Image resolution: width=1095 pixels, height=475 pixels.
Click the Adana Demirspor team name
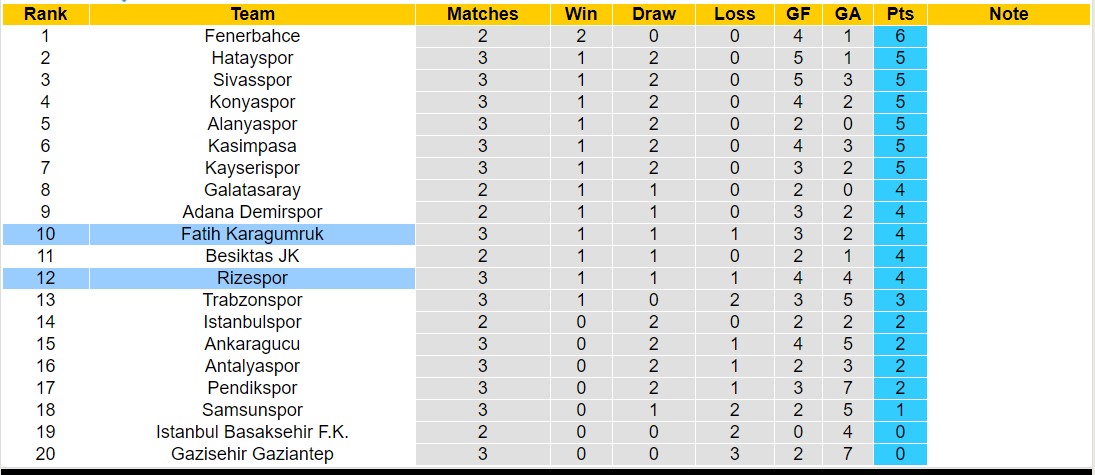(252, 212)
